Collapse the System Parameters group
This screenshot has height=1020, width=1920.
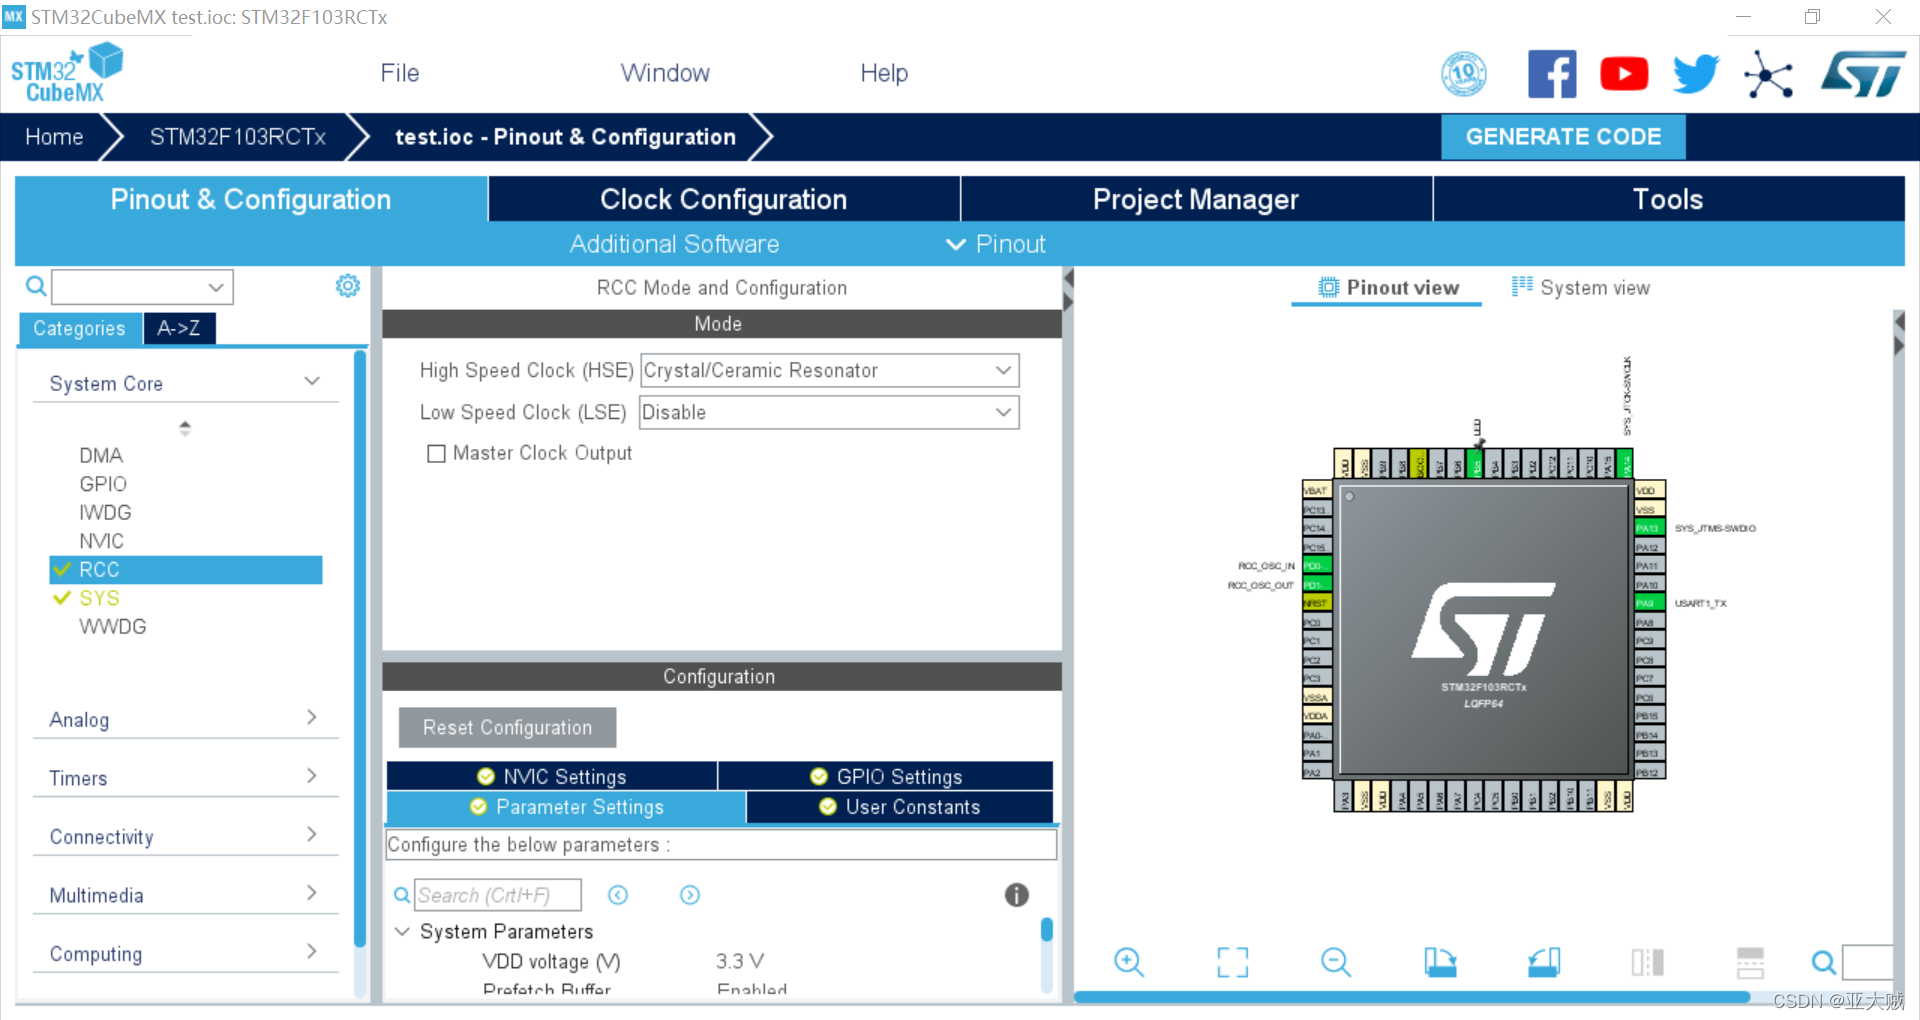(402, 932)
